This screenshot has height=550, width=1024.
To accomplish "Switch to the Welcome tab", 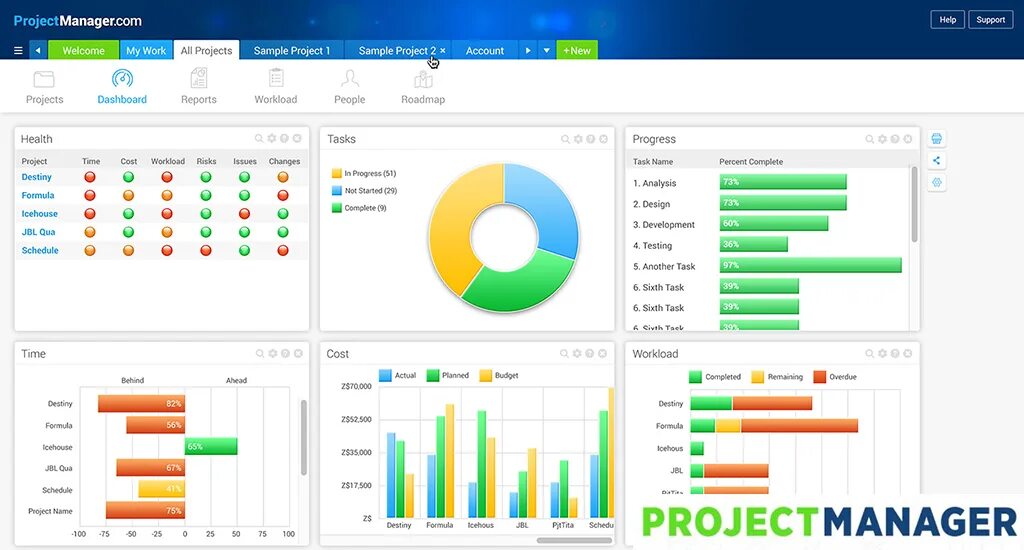I will click(x=84, y=50).
